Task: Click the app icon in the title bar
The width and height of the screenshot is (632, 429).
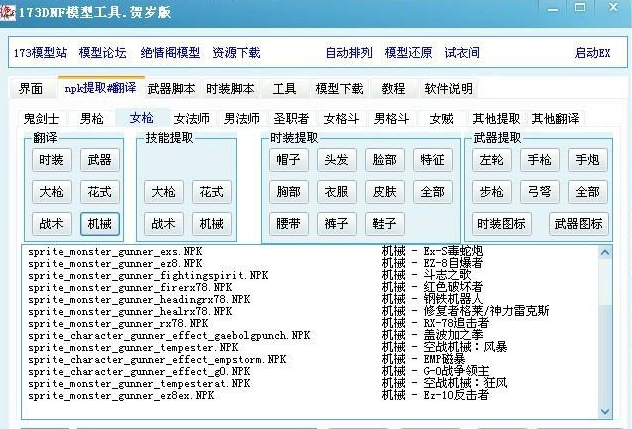Action: click(12, 12)
